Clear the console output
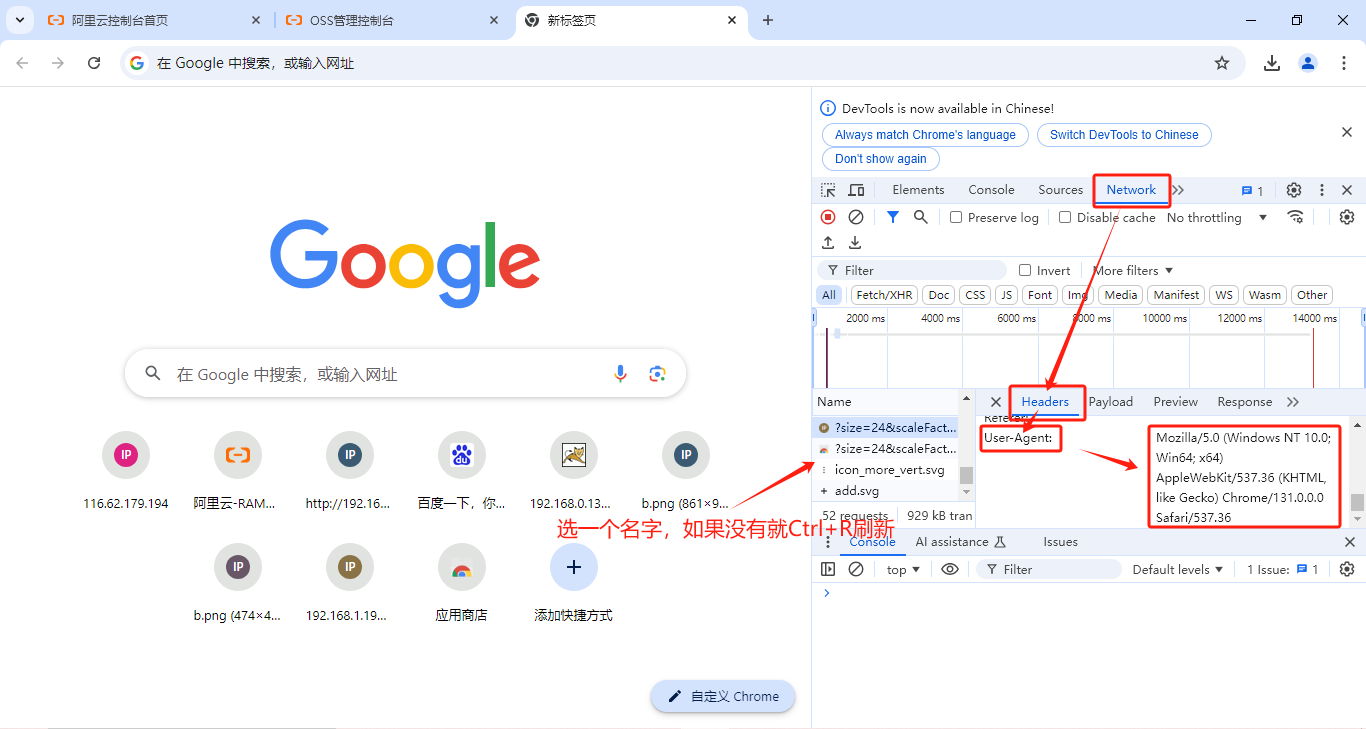Viewport: 1366px width, 729px height. coord(856,569)
